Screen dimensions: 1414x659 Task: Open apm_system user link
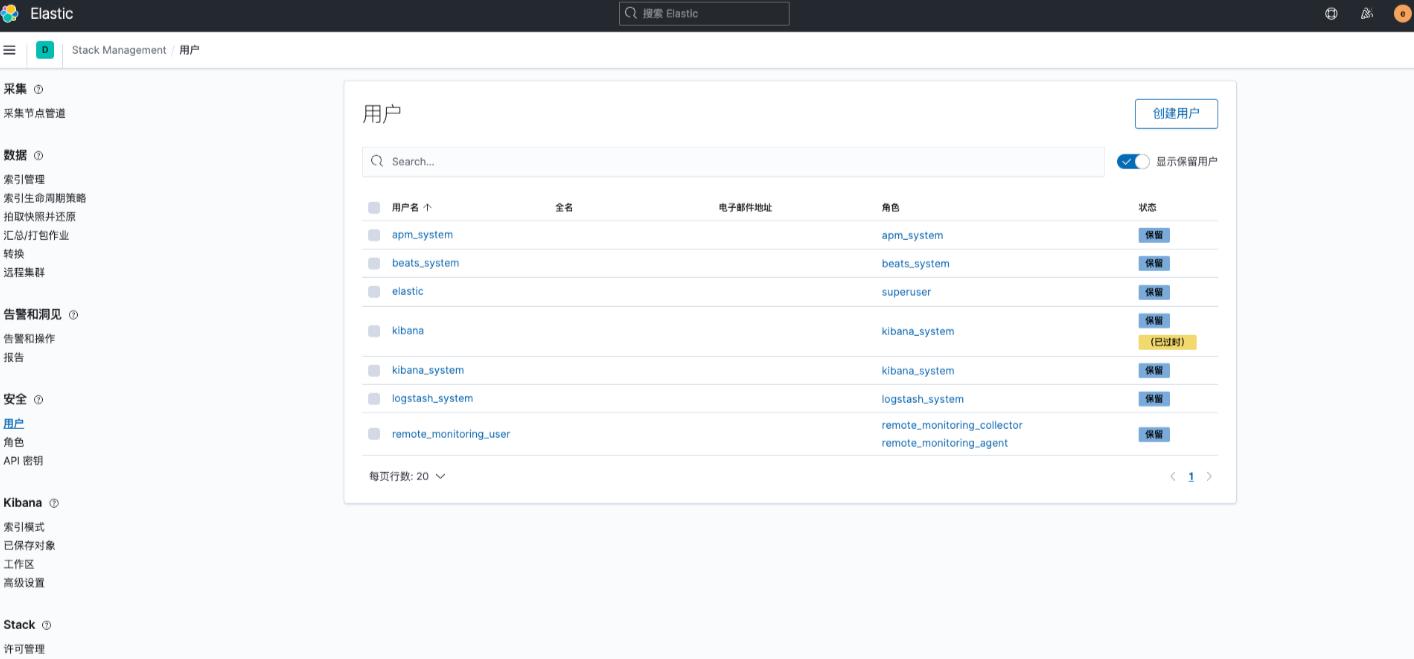(x=422, y=235)
